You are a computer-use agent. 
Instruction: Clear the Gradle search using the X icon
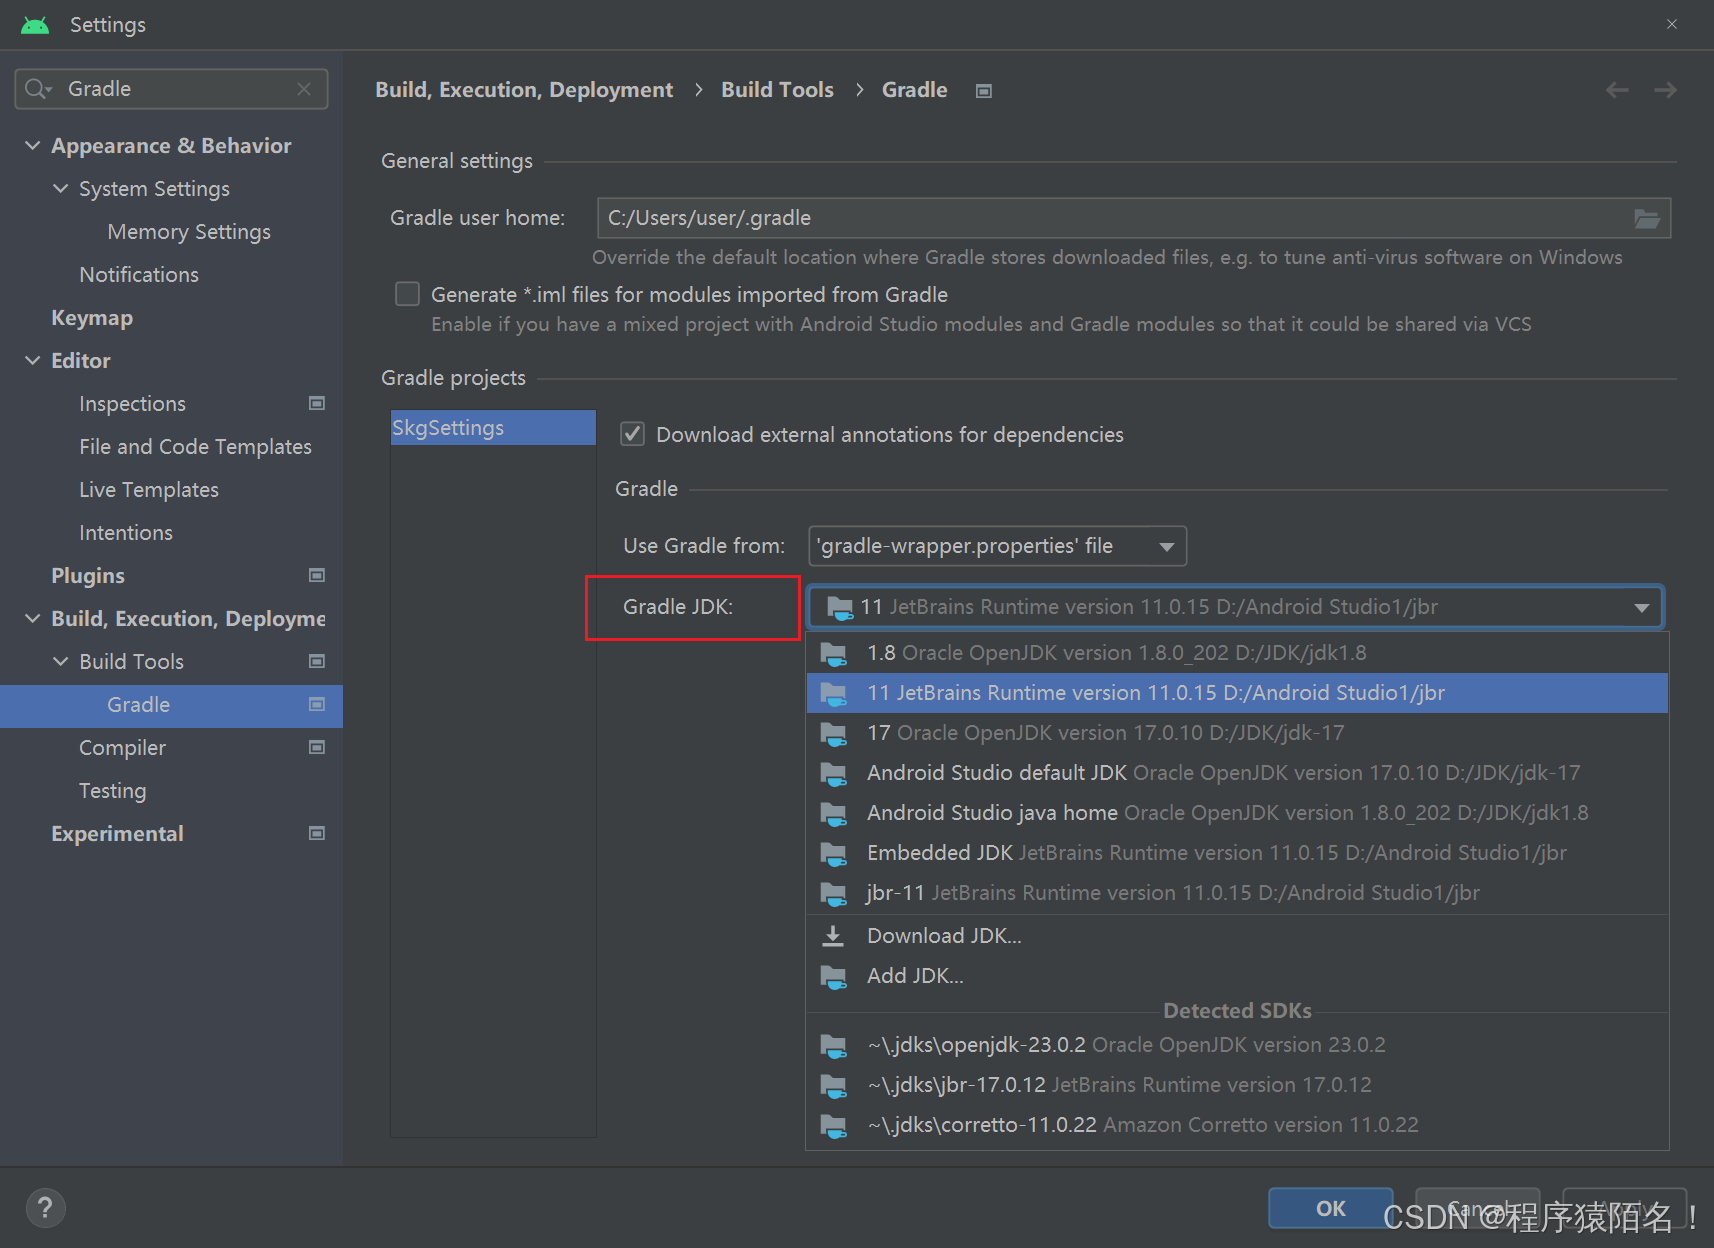[x=304, y=88]
